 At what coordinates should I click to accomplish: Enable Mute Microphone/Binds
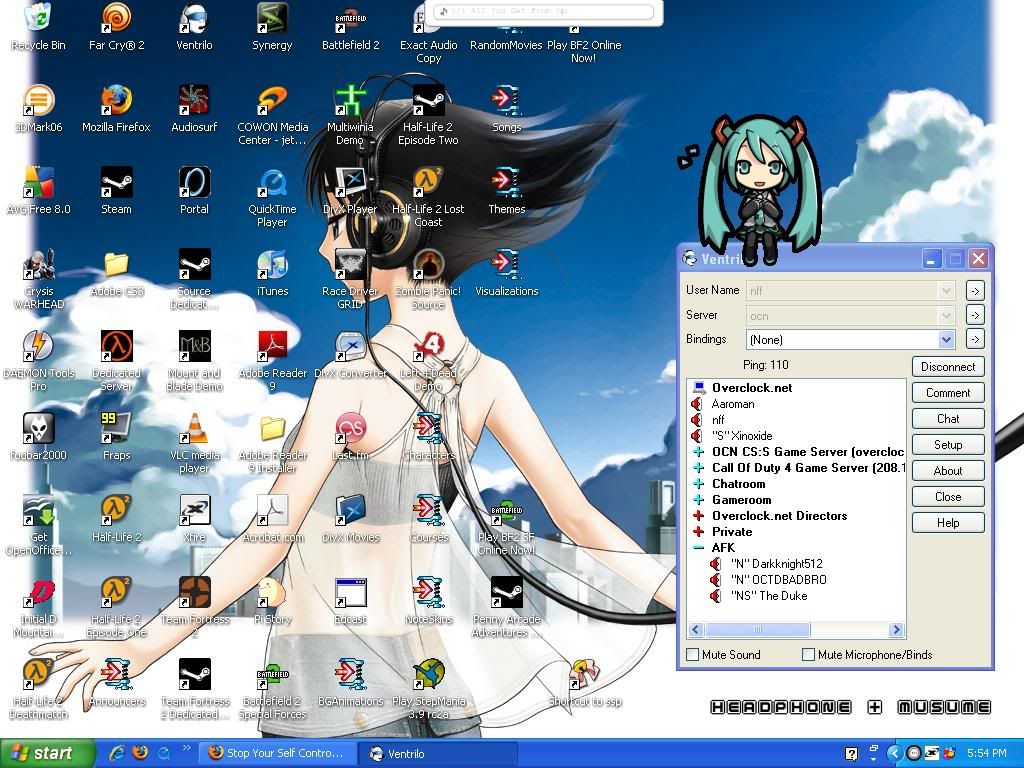tap(808, 654)
